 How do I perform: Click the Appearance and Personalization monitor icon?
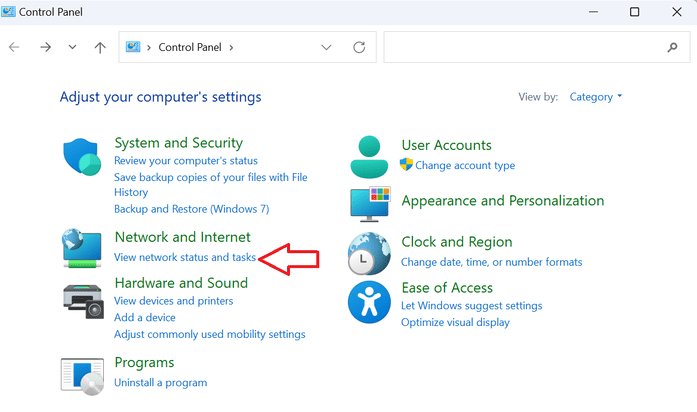(370, 204)
